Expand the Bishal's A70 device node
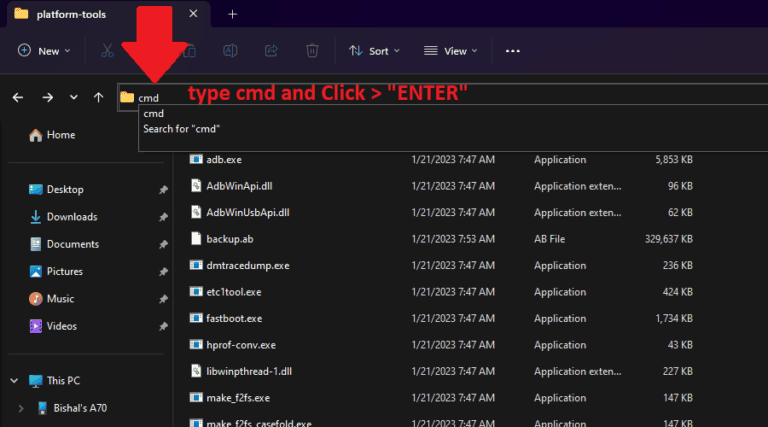768x427 pixels. [22, 408]
